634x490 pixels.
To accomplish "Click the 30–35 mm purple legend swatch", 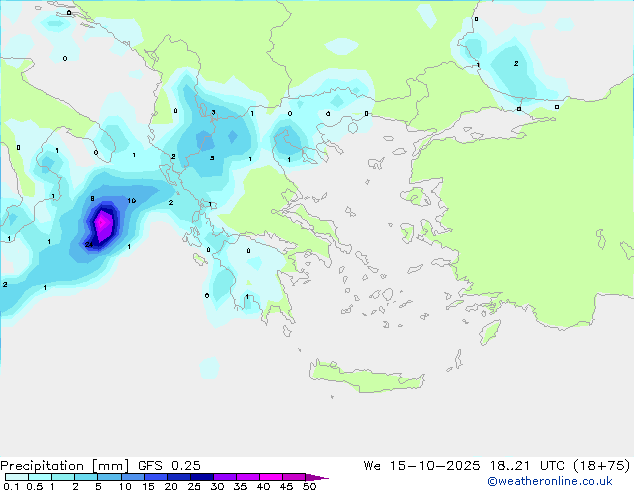I will click(225, 477).
